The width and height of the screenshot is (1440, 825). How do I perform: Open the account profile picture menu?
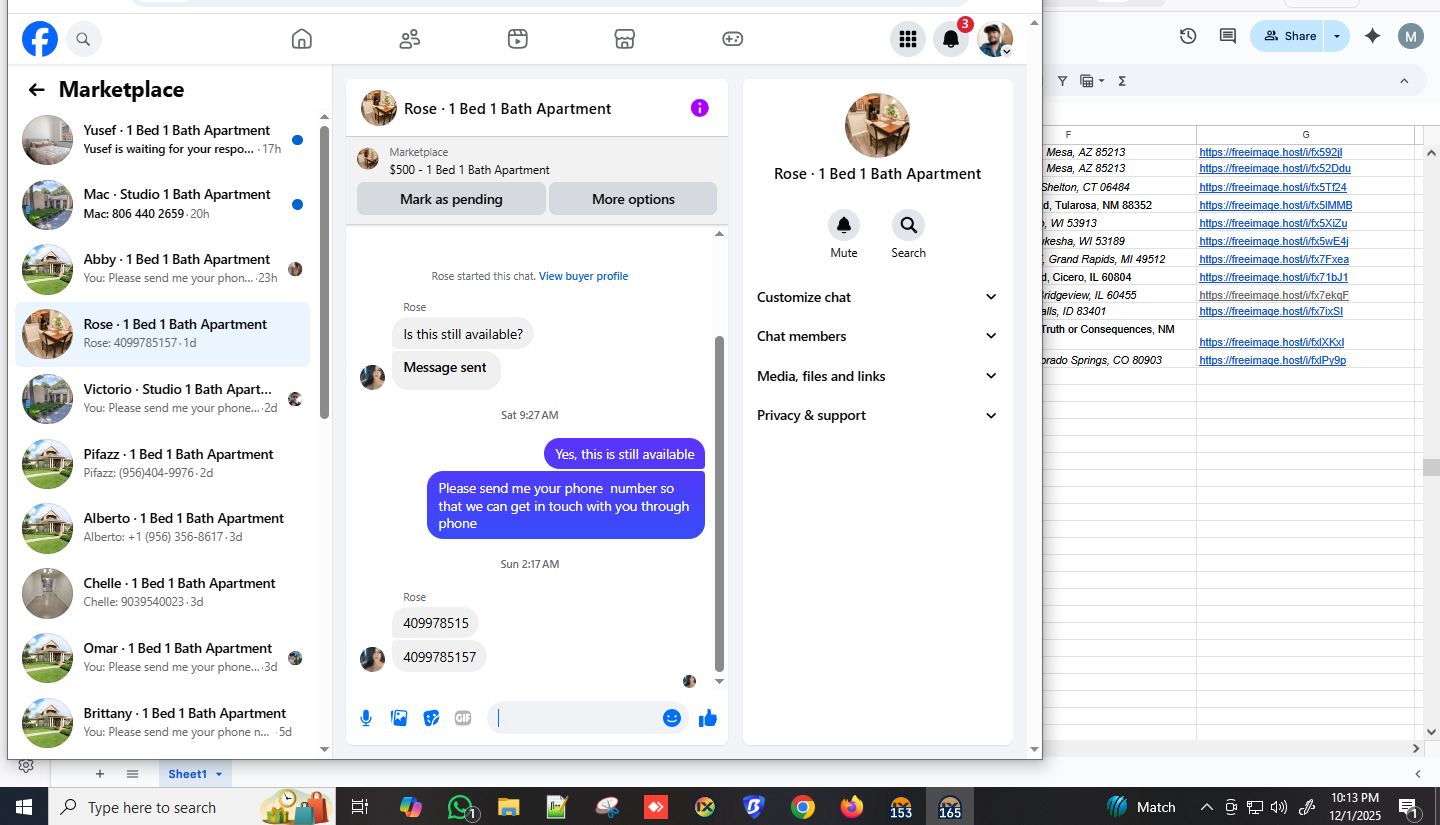(x=995, y=39)
